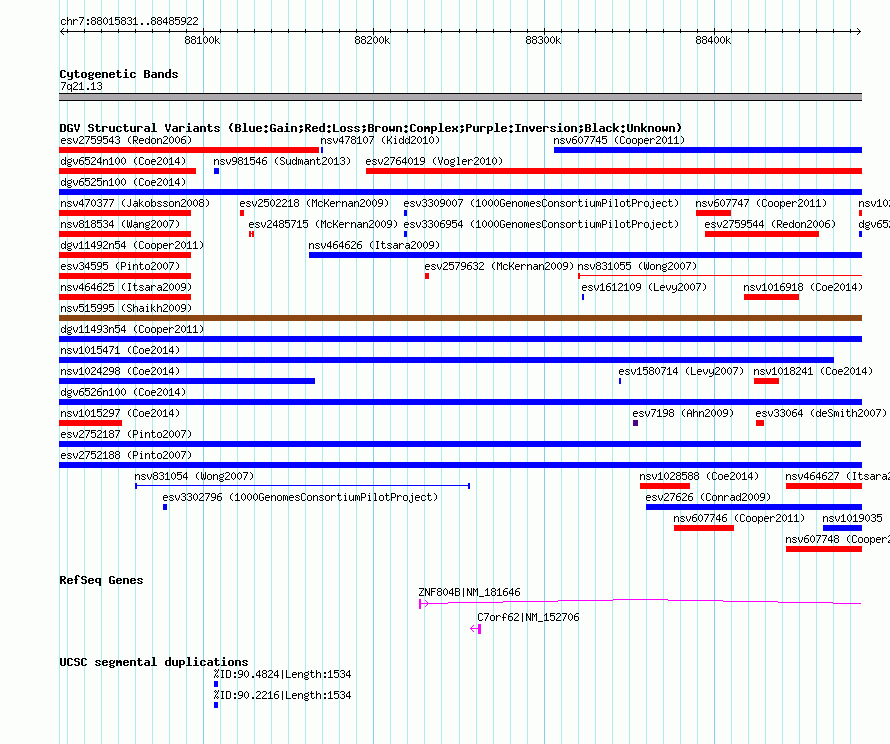Click the thin blue nsv831054 span line

303,486
